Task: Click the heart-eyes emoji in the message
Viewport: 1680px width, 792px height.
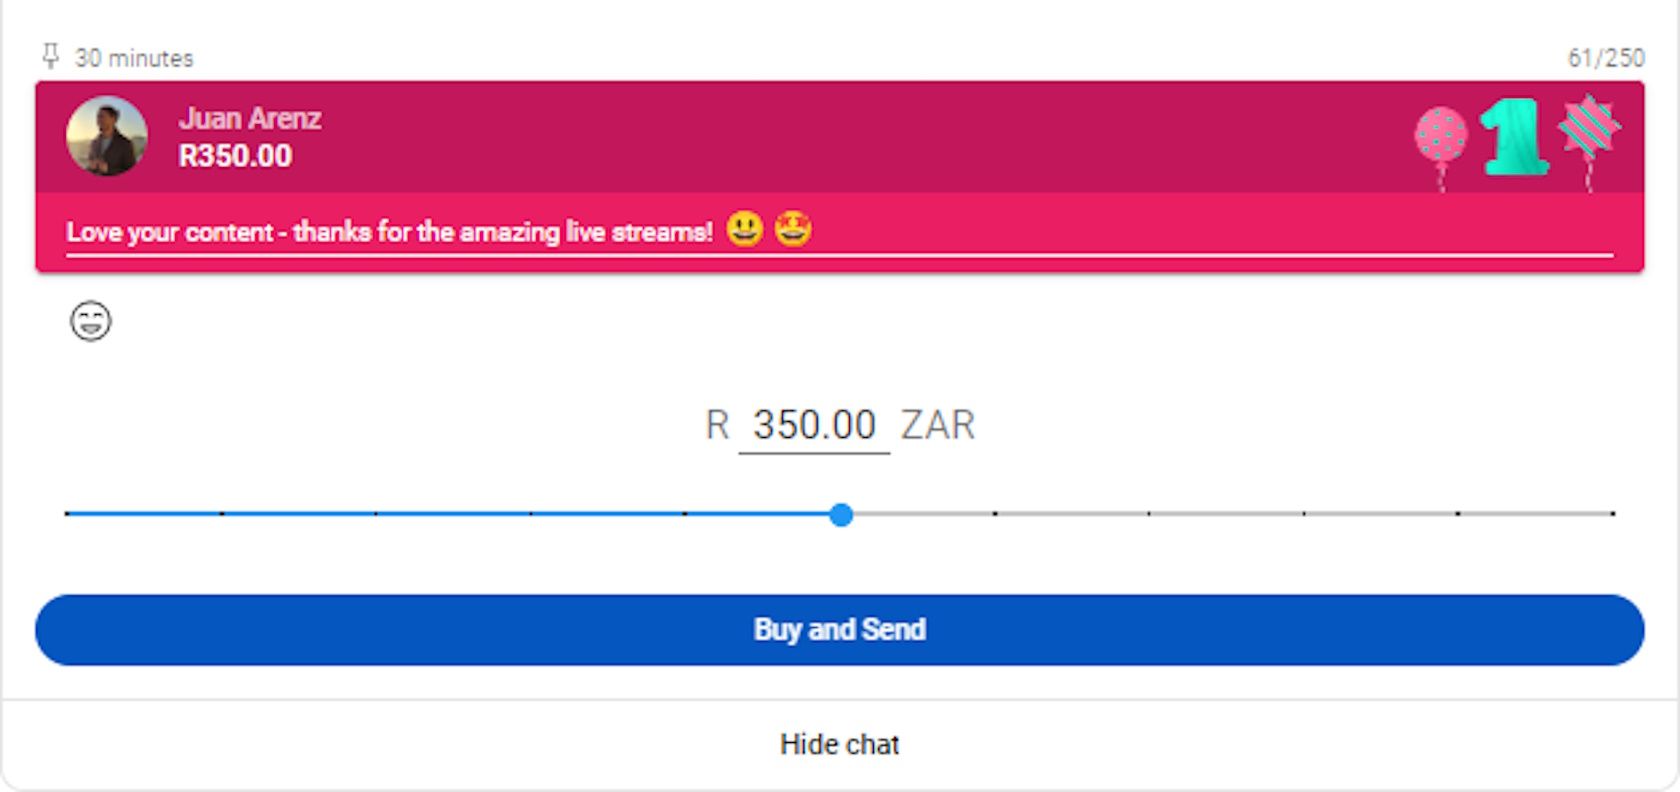Action: point(793,230)
